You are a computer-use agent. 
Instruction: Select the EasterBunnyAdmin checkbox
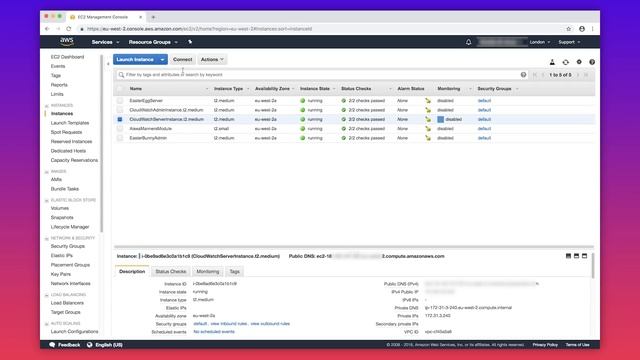tap(120, 138)
